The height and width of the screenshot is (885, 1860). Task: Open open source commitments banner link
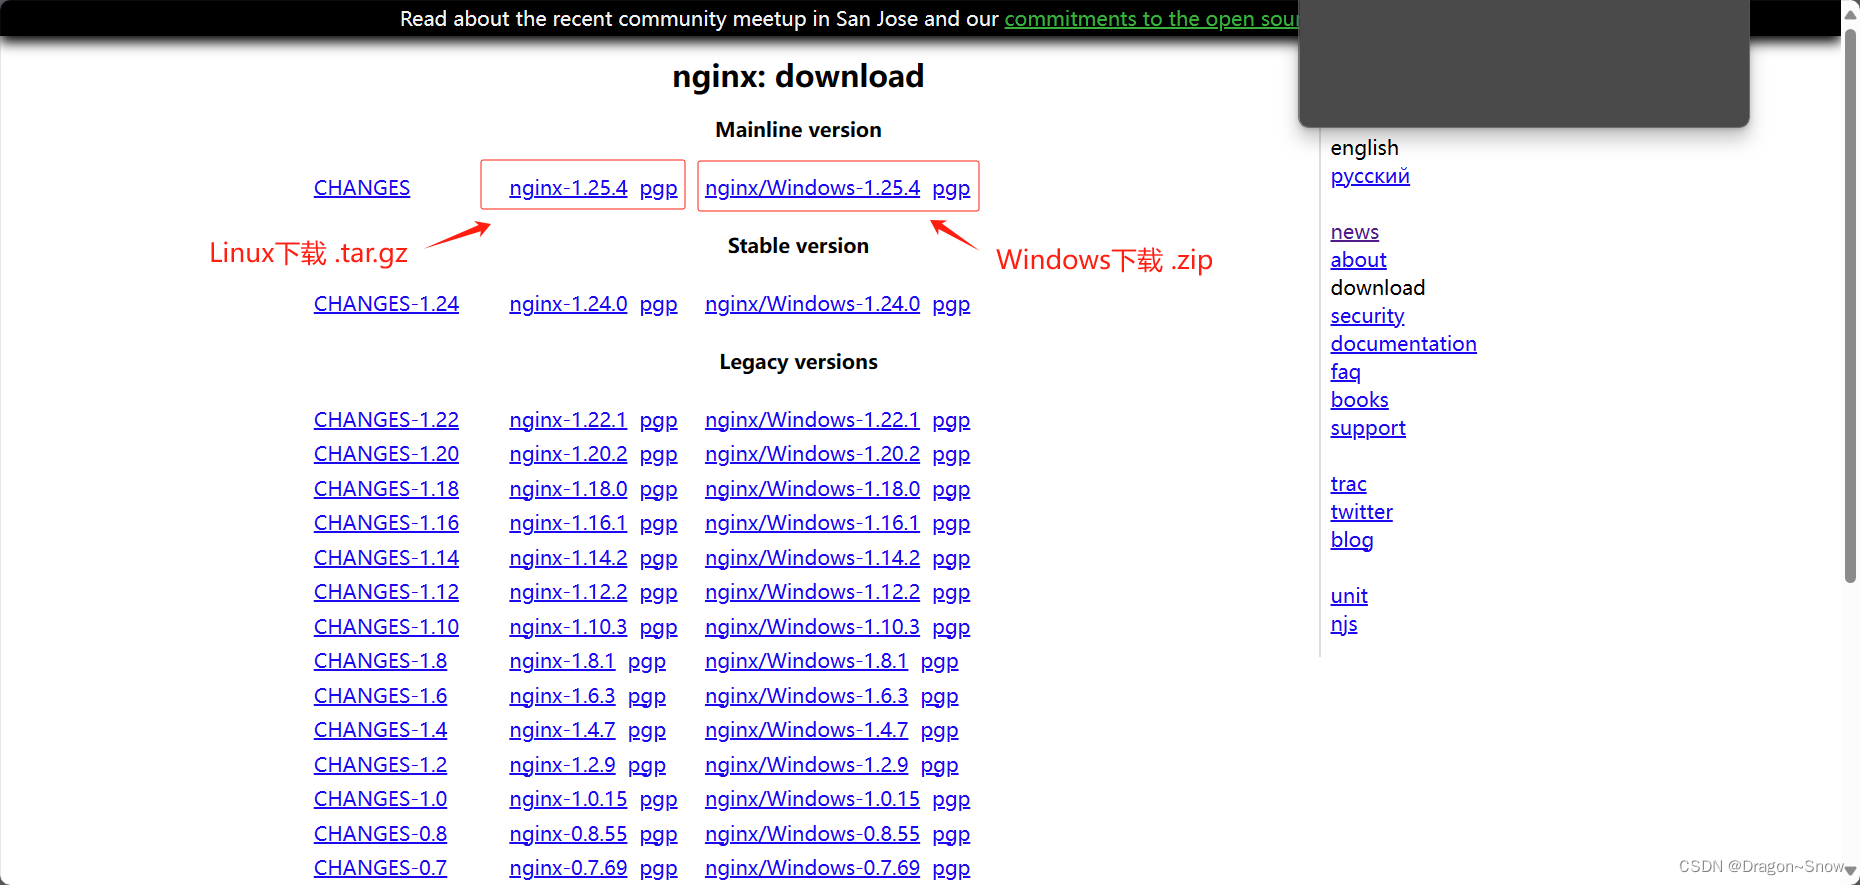1151,19
